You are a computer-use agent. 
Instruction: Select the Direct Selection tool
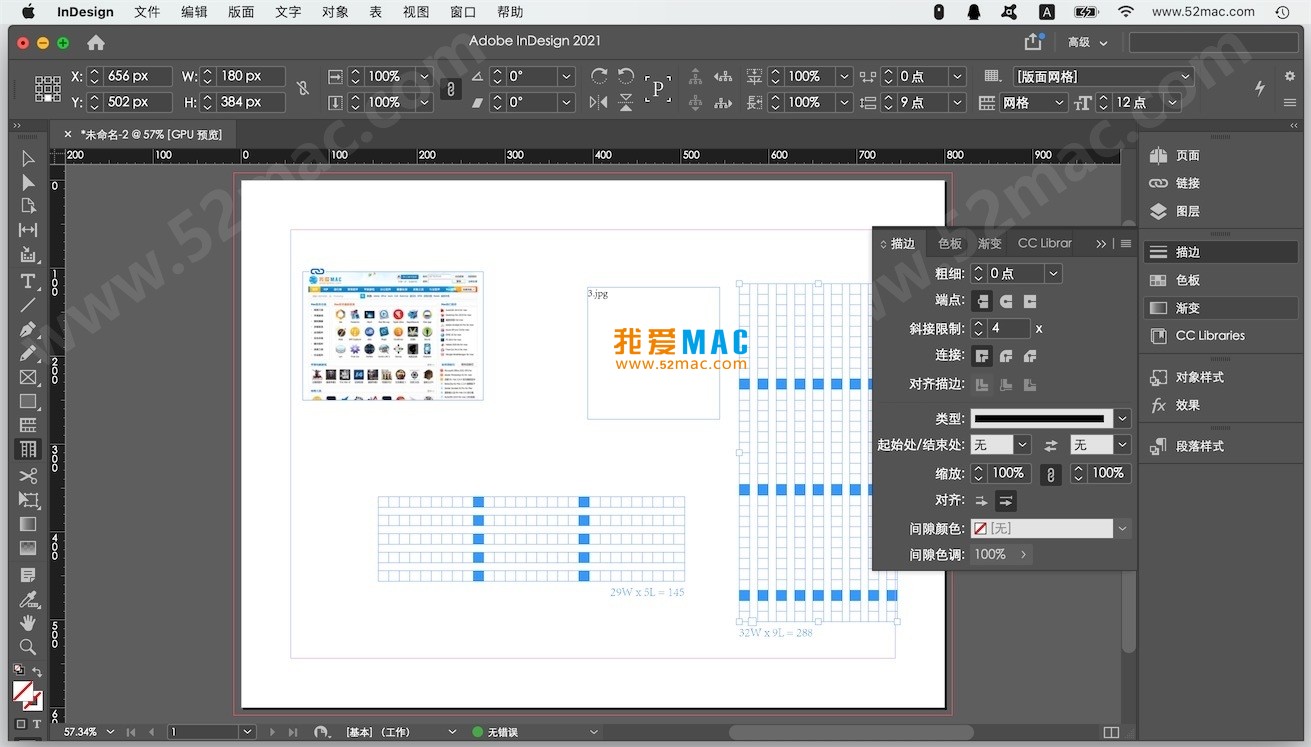[x=28, y=182]
